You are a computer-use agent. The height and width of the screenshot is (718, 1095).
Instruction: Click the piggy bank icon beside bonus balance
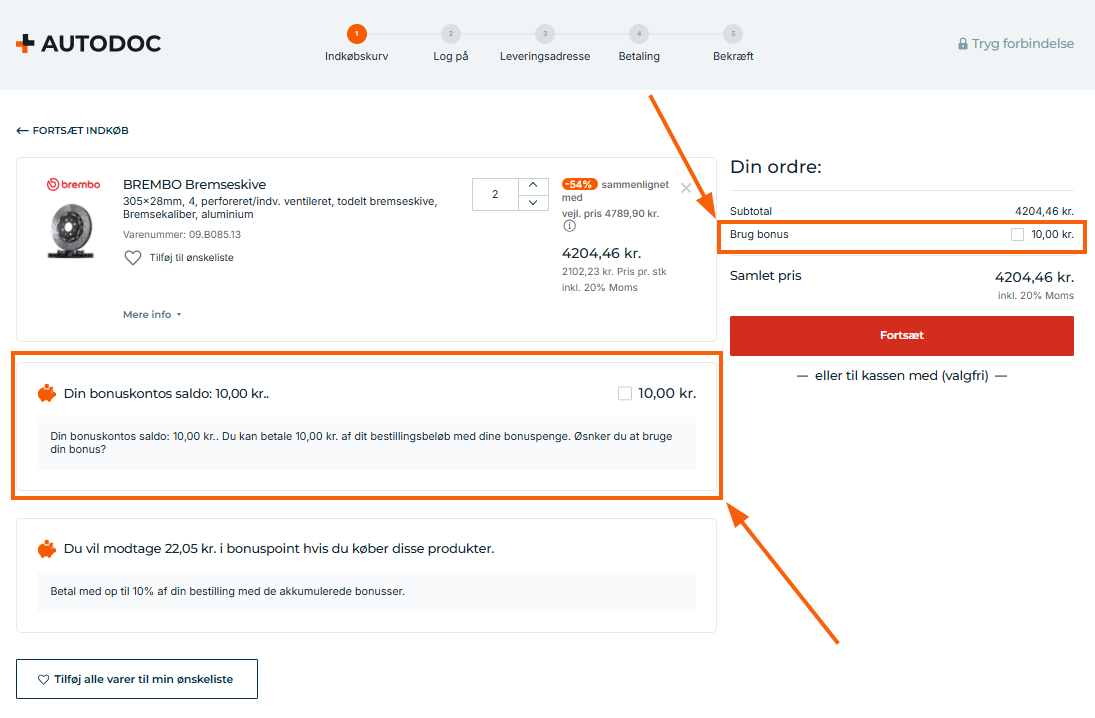point(47,393)
